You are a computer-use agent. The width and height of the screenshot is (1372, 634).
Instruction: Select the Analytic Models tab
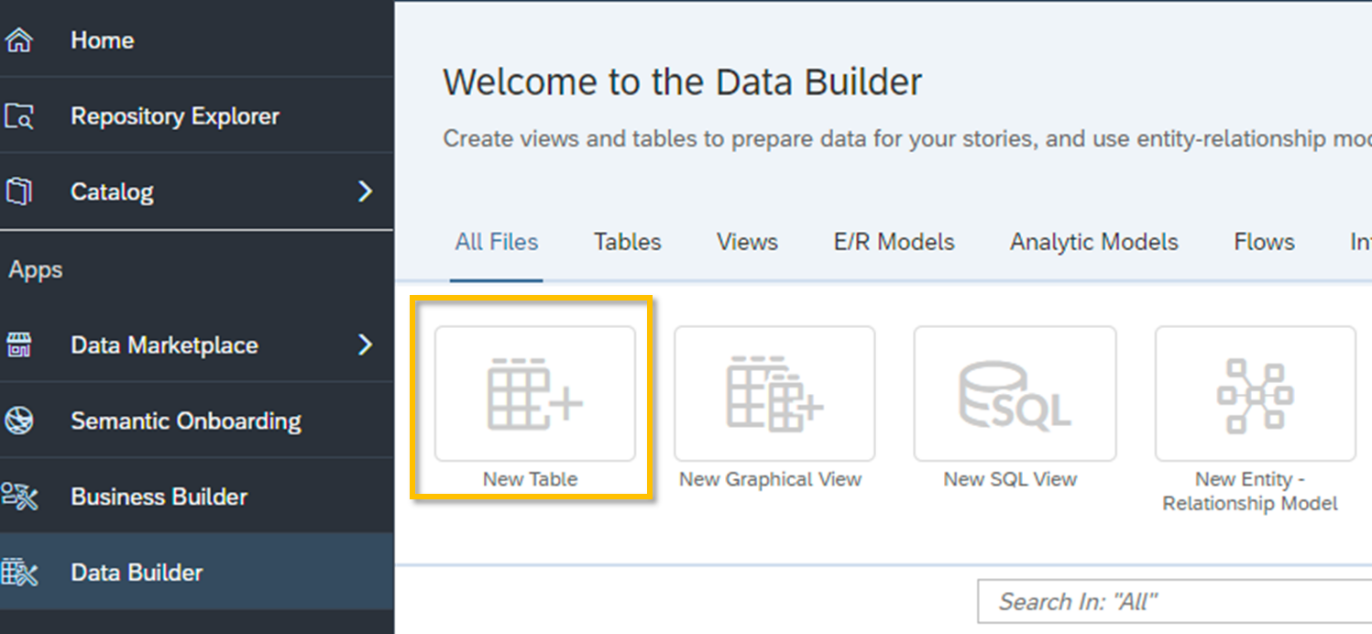(1092, 241)
